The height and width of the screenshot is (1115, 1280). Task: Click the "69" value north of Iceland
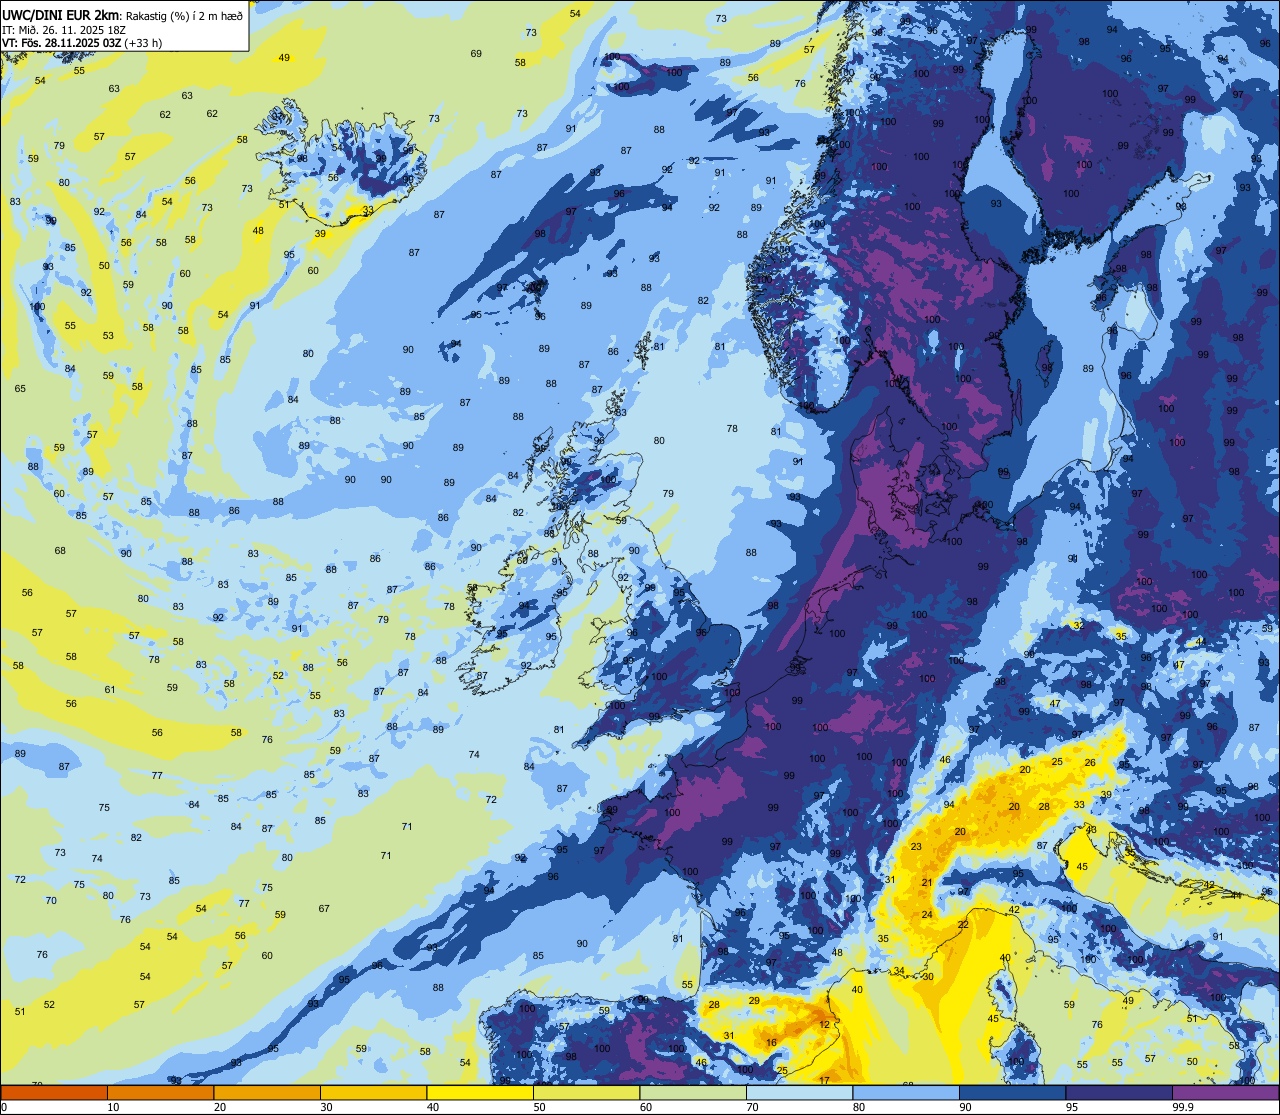click(x=476, y=54)
